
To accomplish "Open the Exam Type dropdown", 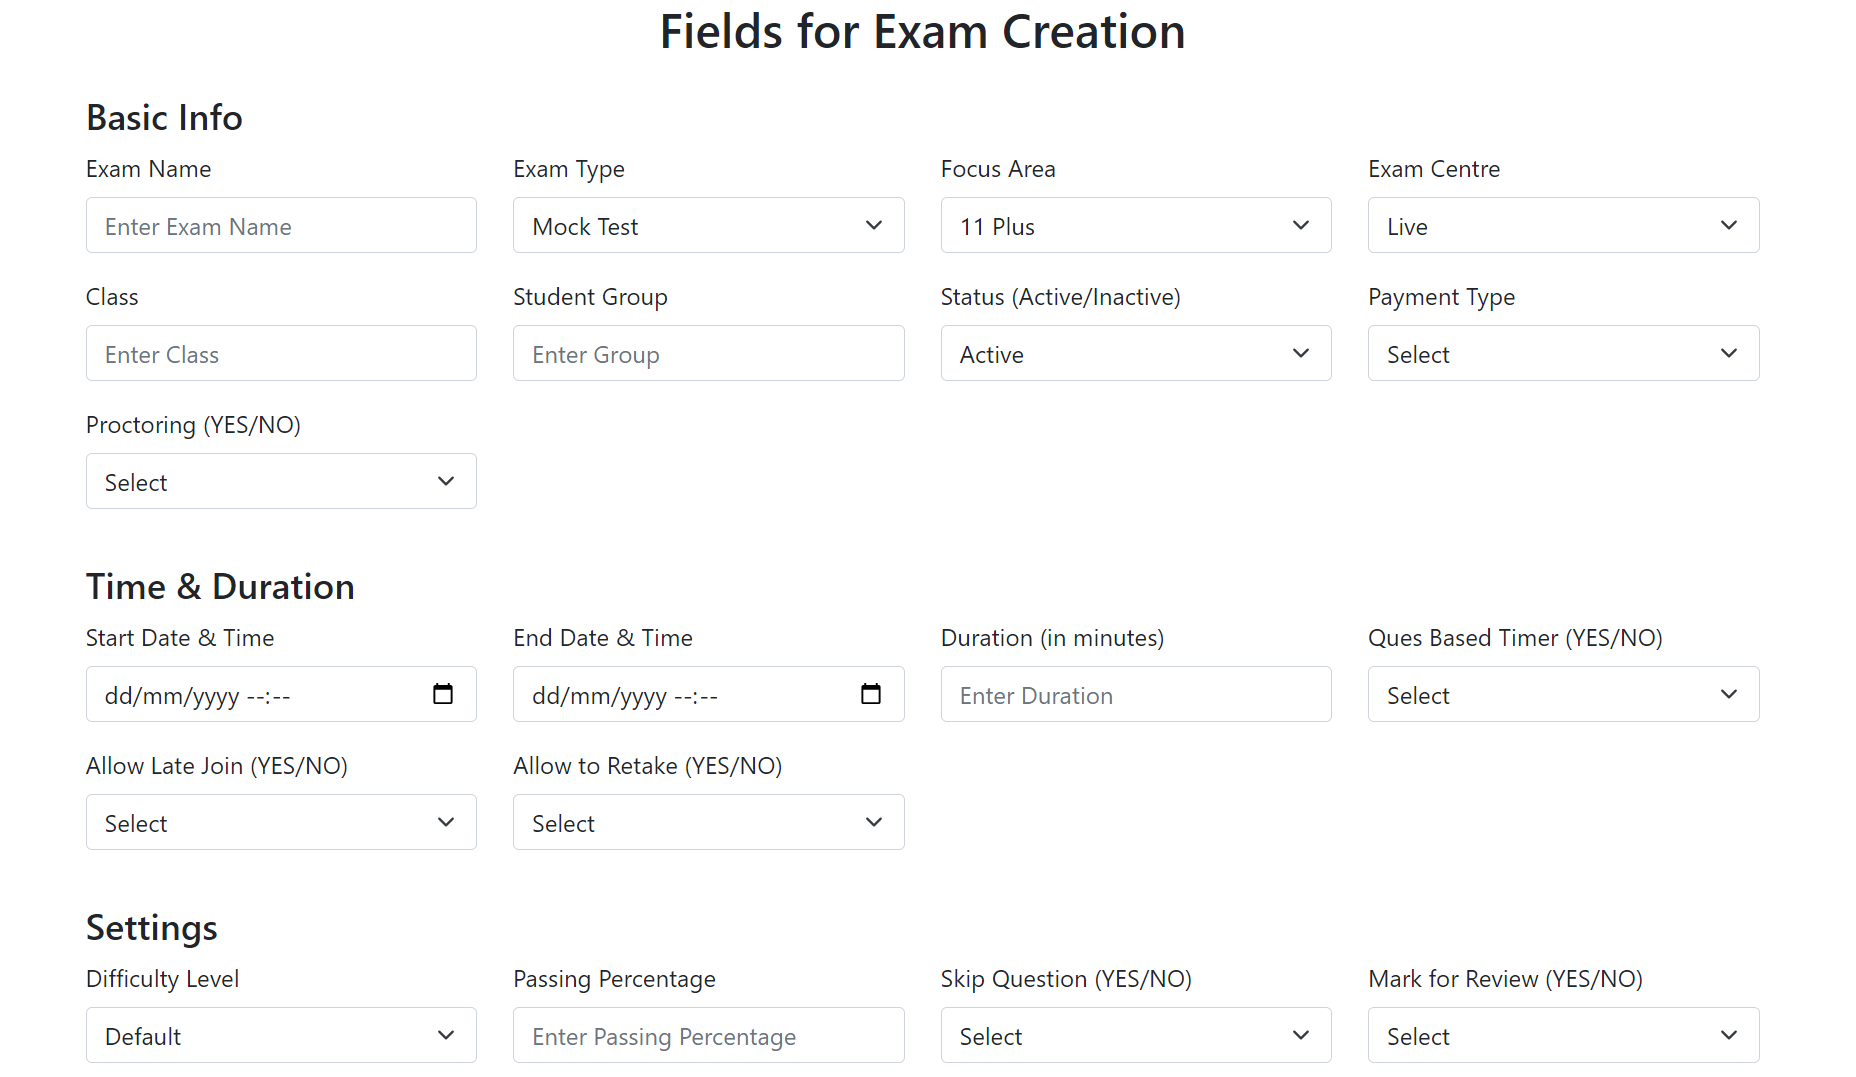I will (708, 225).
